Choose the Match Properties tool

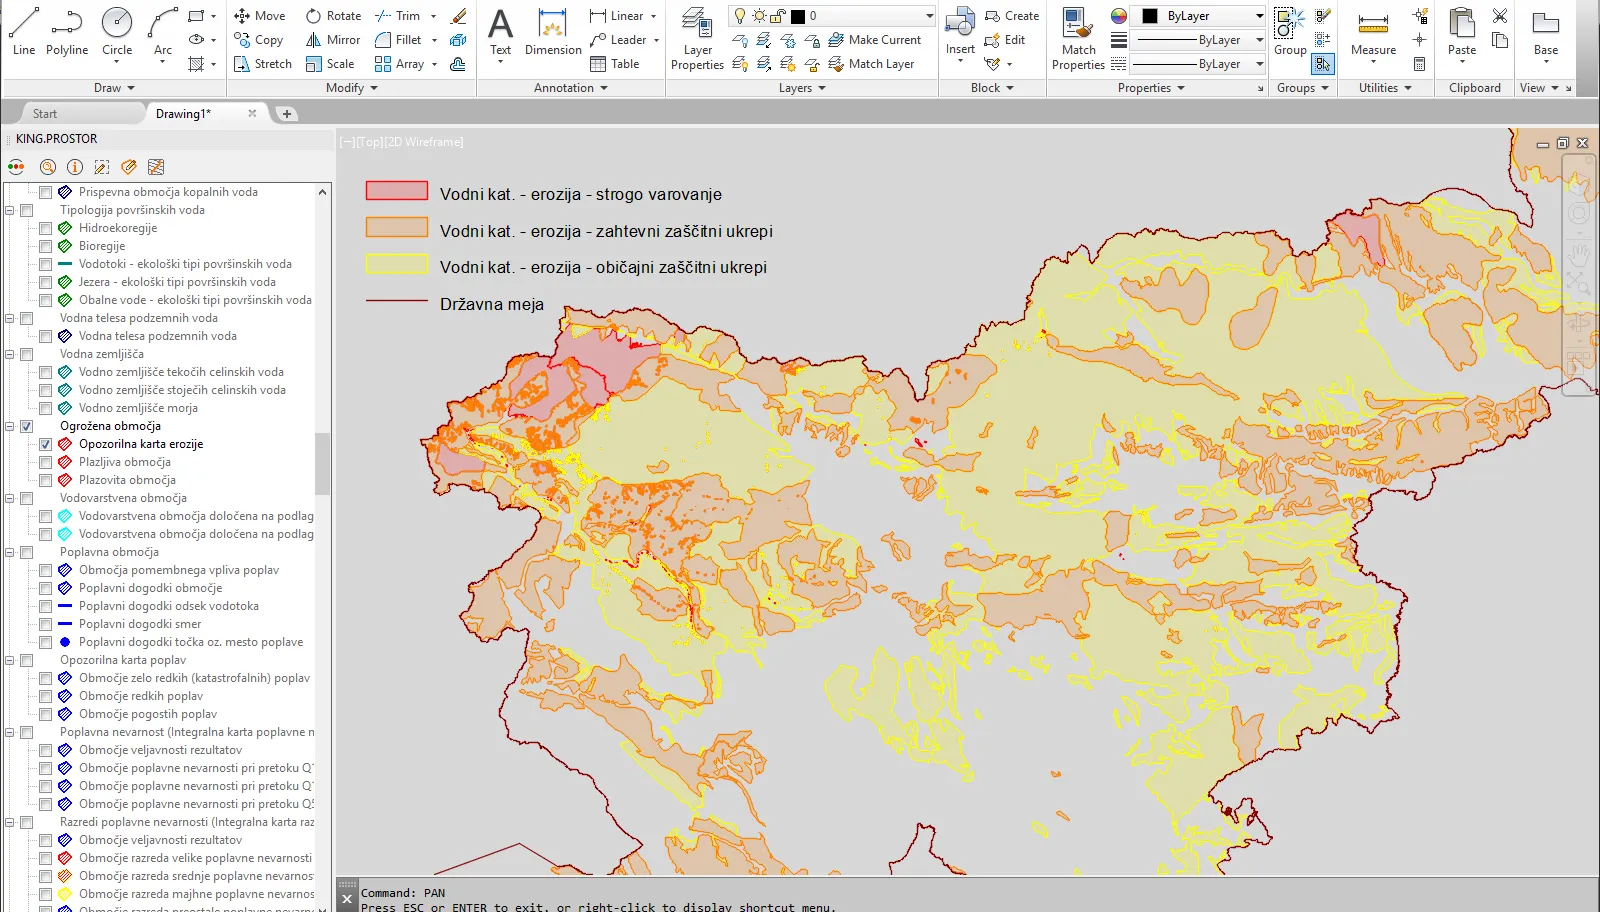[1078, 38]
